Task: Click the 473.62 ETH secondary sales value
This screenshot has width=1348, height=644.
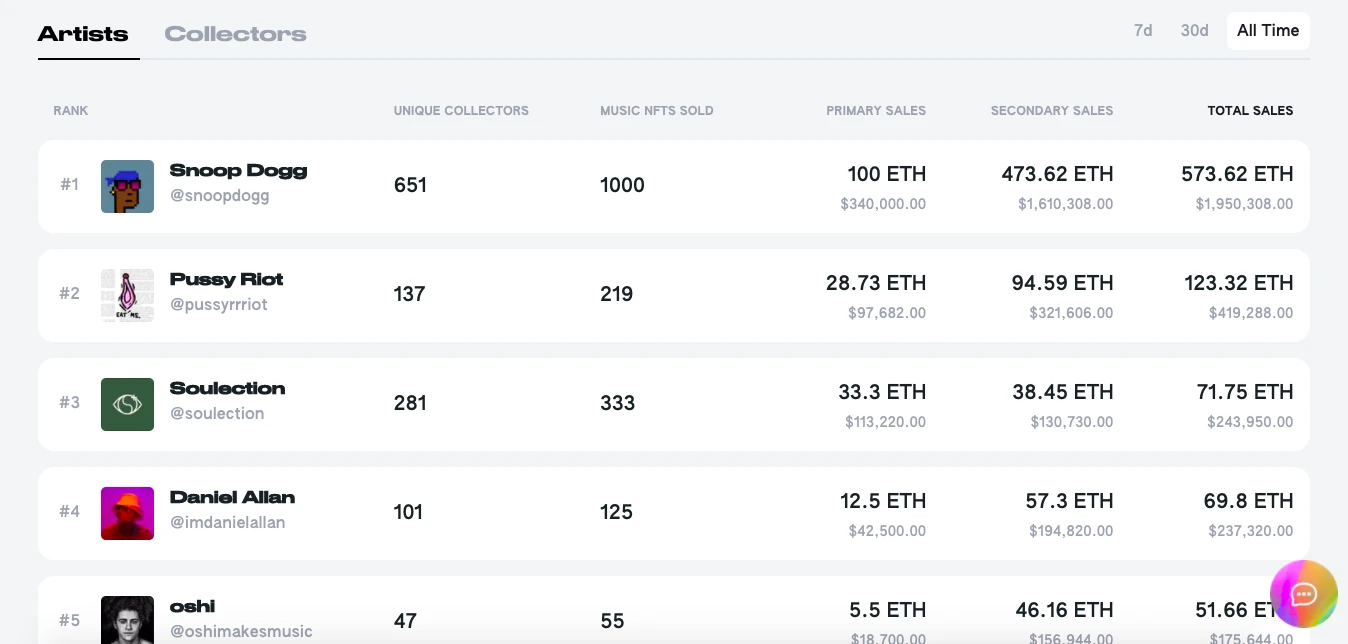Action: click(x=1057, y=174)
